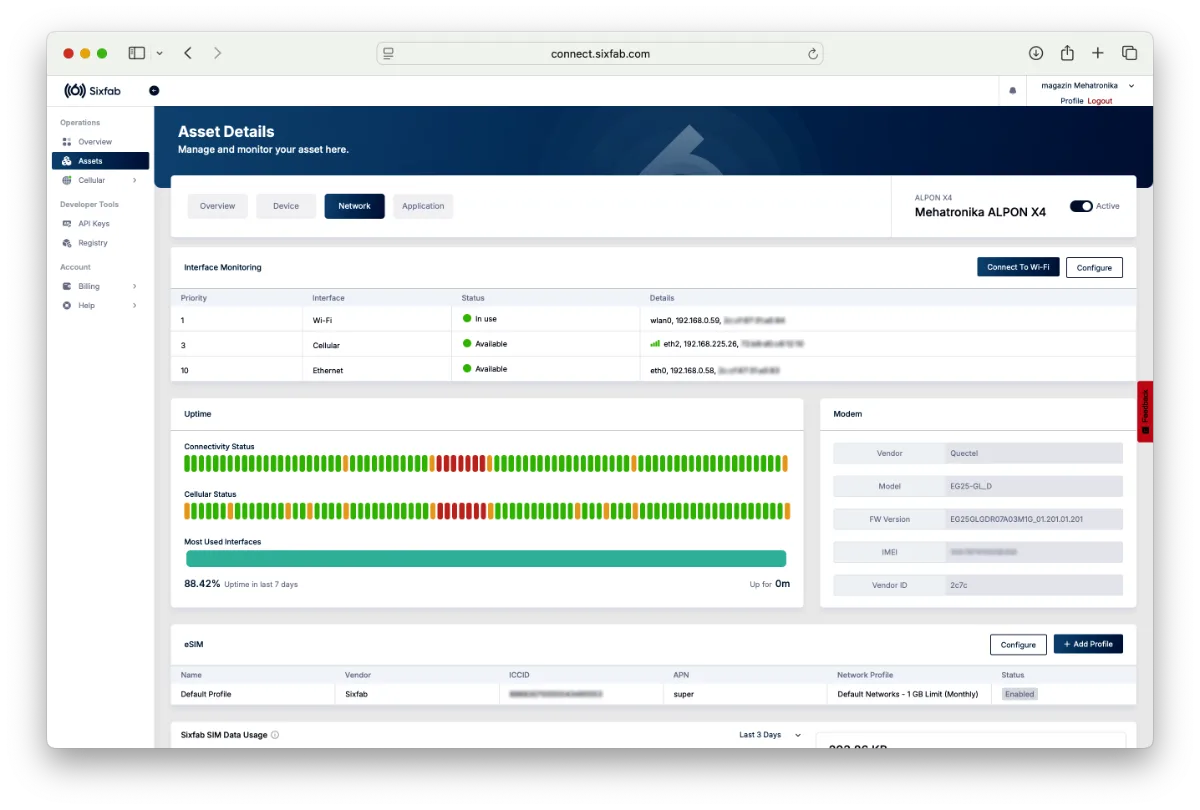Switch to the Device tab

[286, 206]
